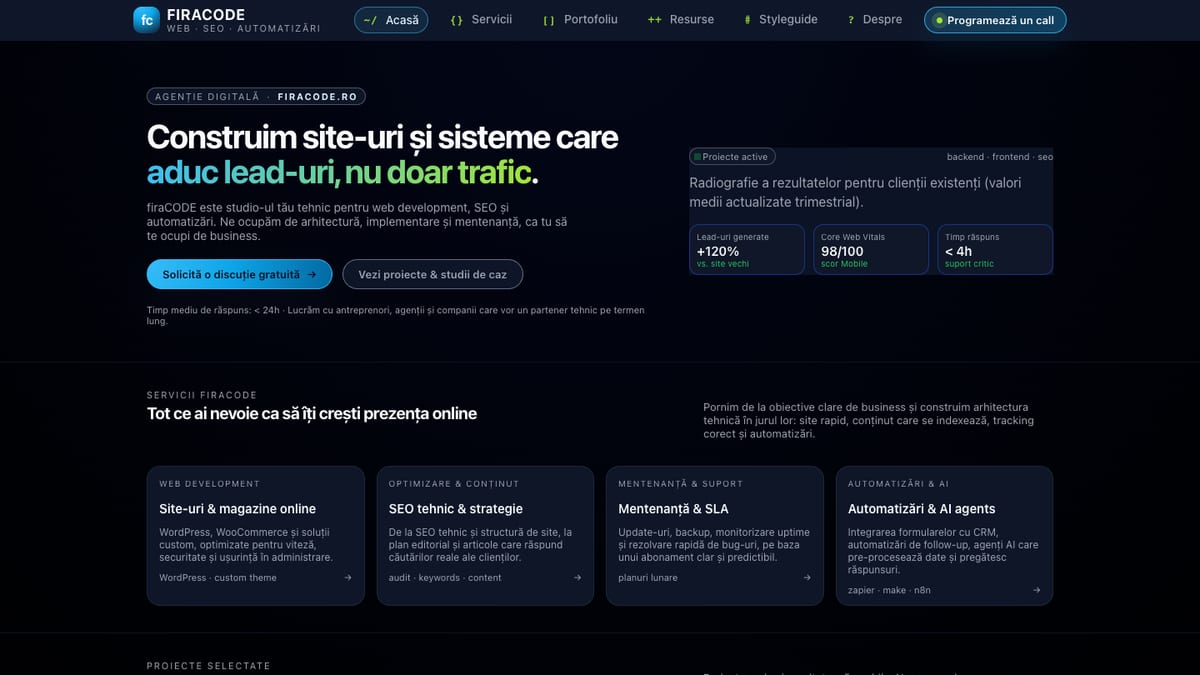The height and width of the screenshot is (675, 1200).
Task: Click the curly braces icon beside Servicii
Action: coord(457,20)
